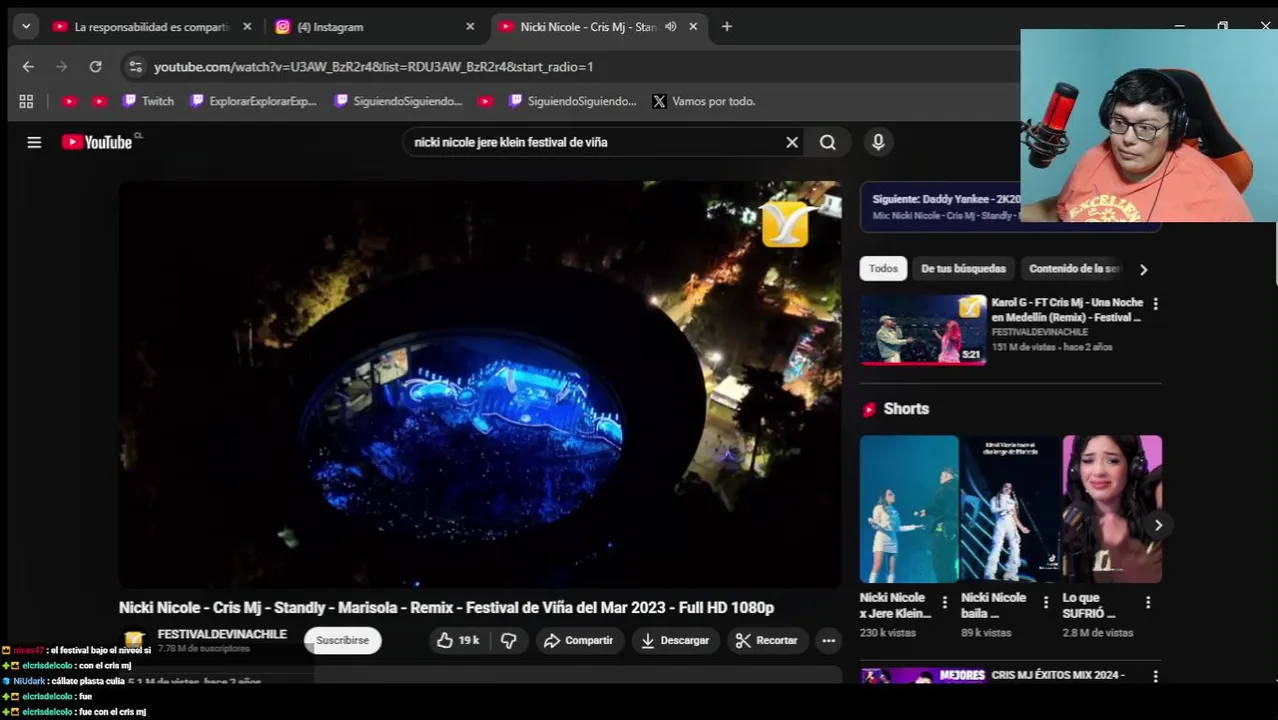
Task: Open the first SiguiendoSiguiendo bookmark
Action: [x=399, y=101]
